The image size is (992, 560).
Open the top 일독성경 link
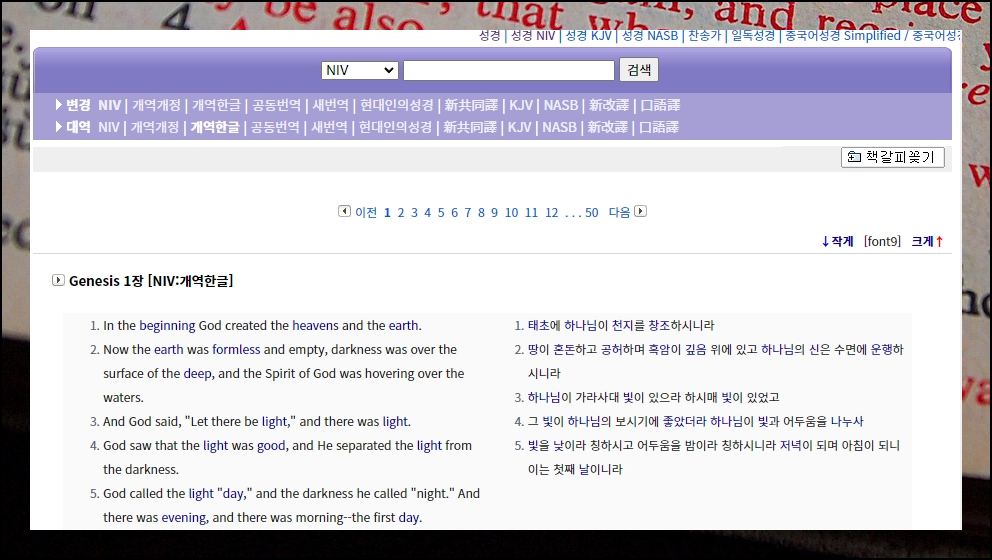pos(753,36)
